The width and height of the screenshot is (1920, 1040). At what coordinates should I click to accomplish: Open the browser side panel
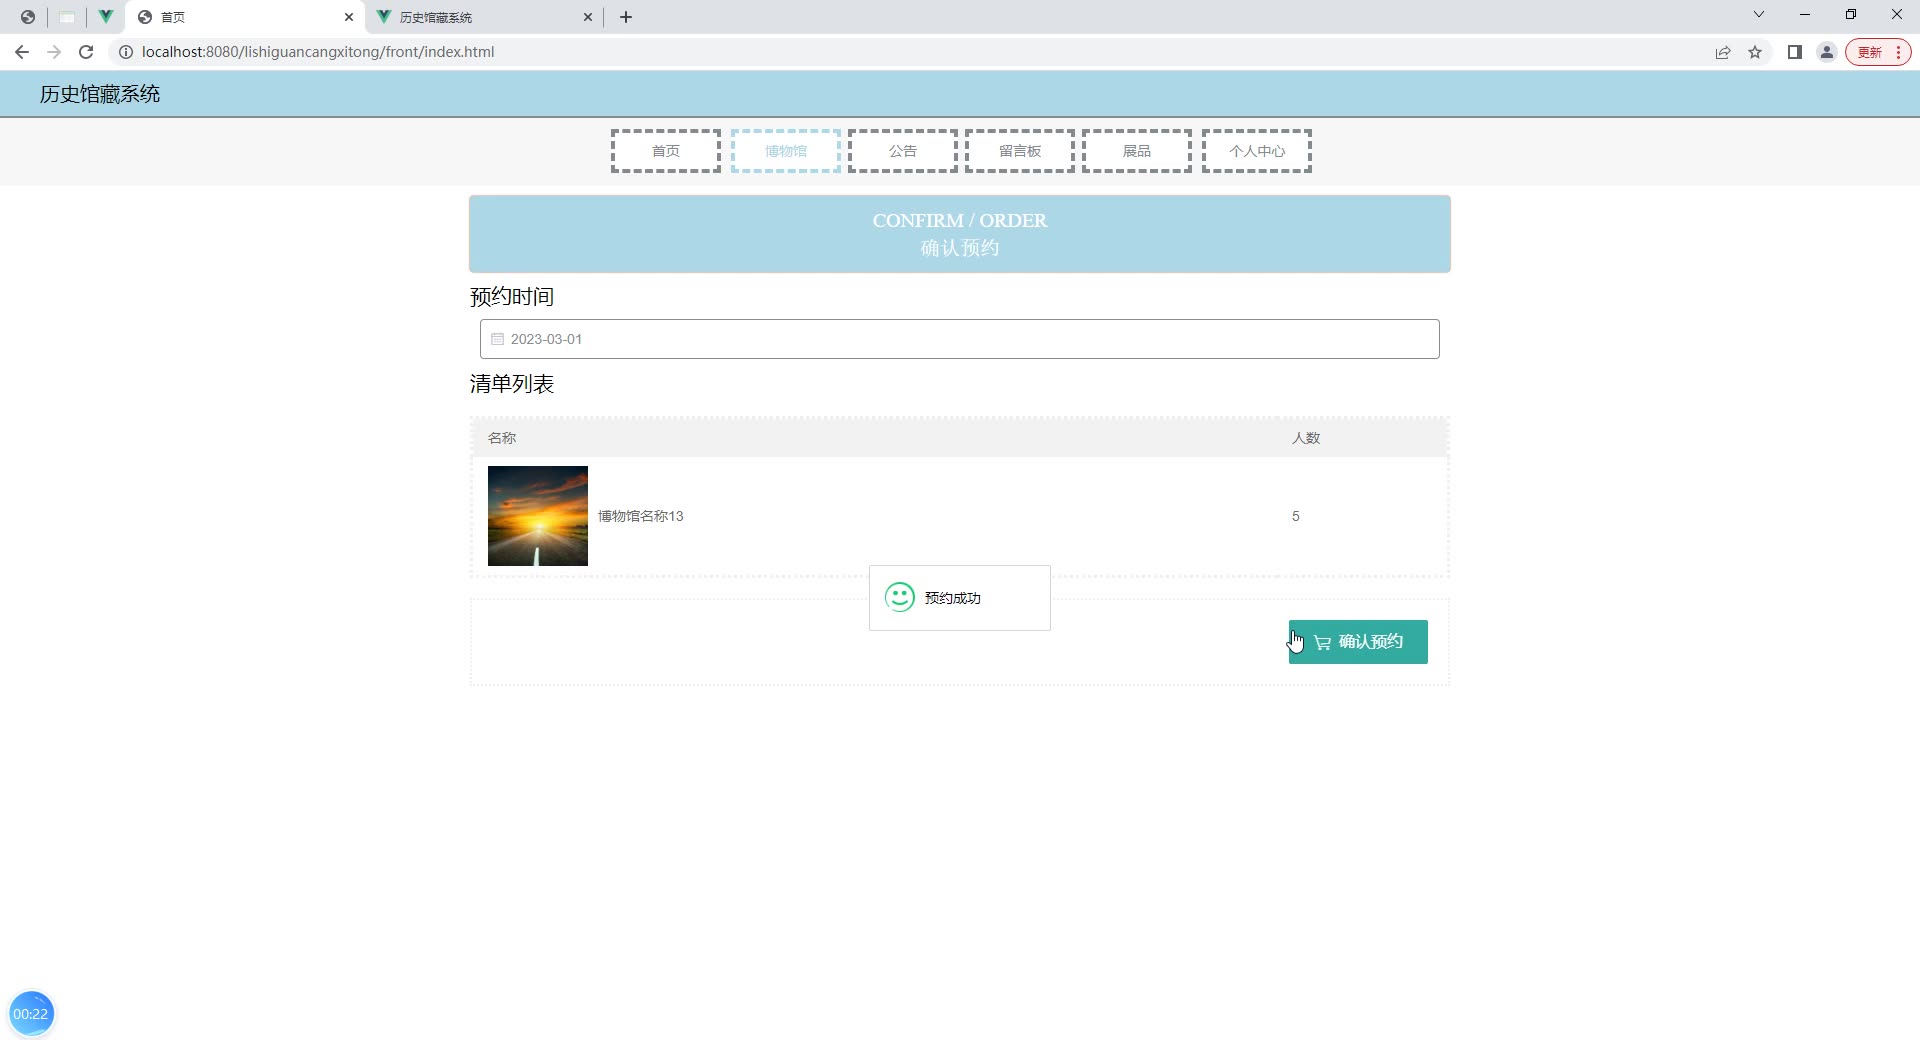click(1795, 52)
